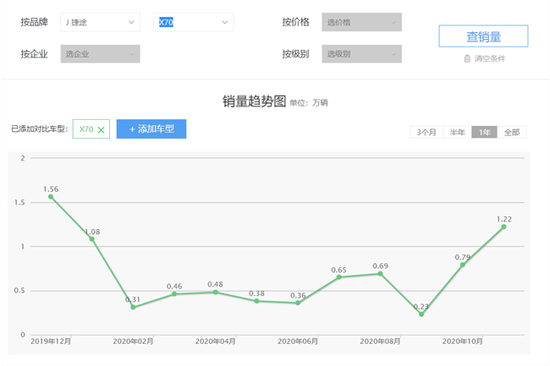This screenshot has width=550, height=366.
Task: Click the 0.31 data point for 2020年02月
Action: (133, 307)
